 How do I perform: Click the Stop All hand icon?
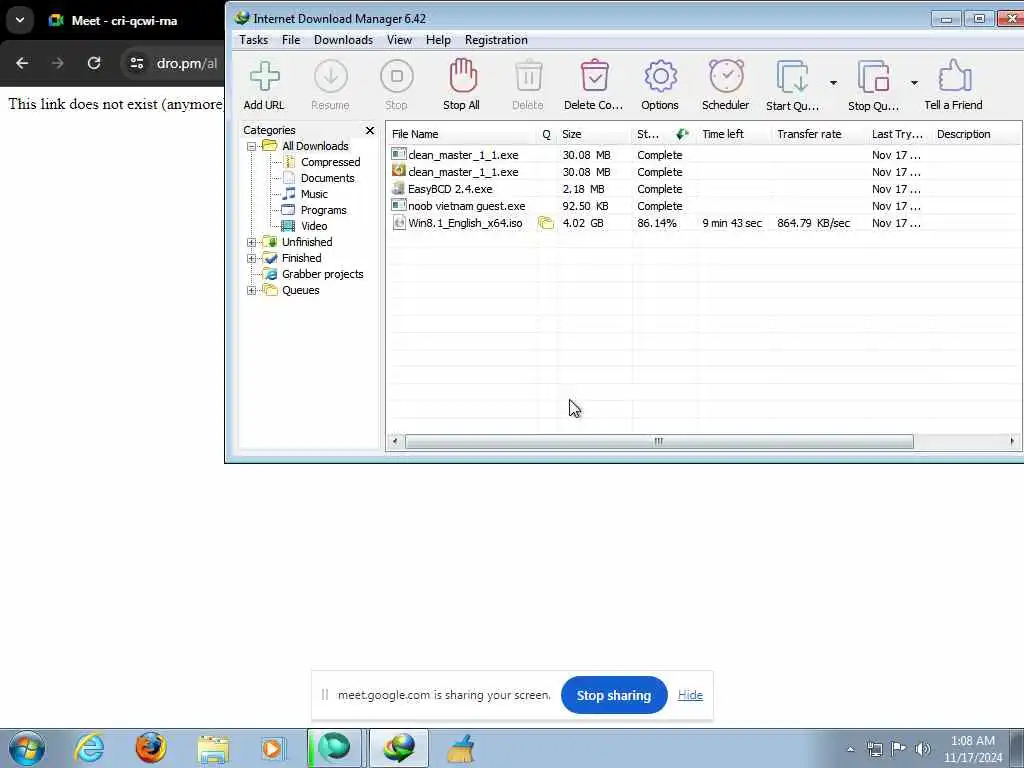[x=462, y=76]
